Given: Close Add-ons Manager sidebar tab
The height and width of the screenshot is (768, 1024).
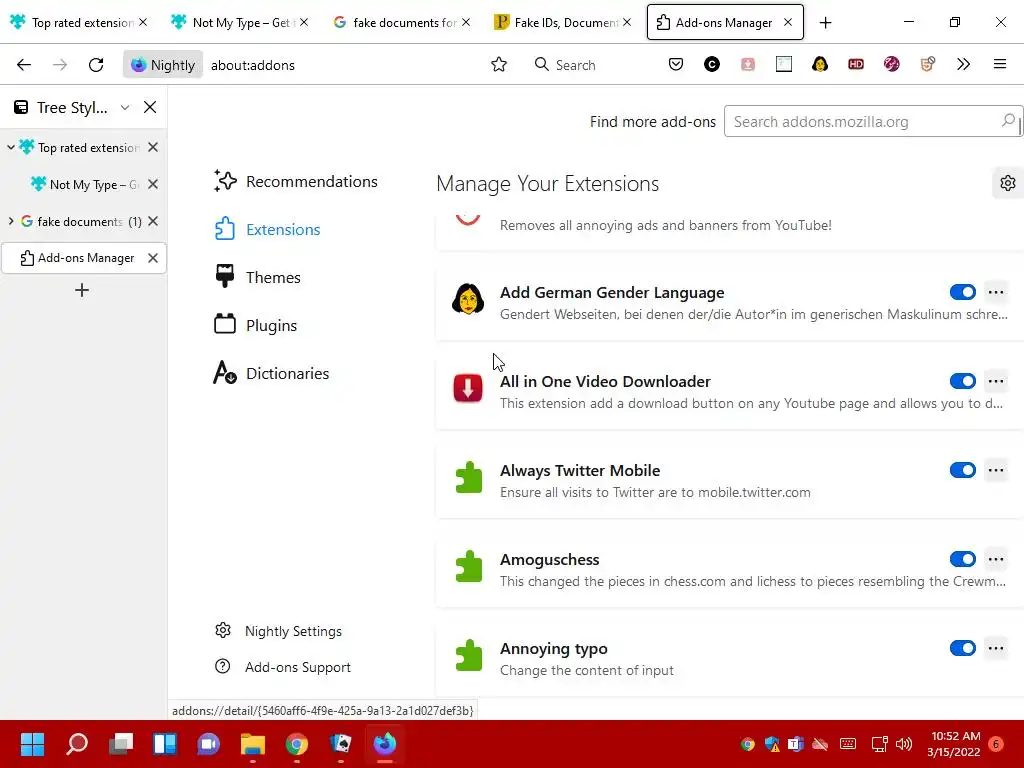Looking at the screenshot, I should (x=153, y=258).
